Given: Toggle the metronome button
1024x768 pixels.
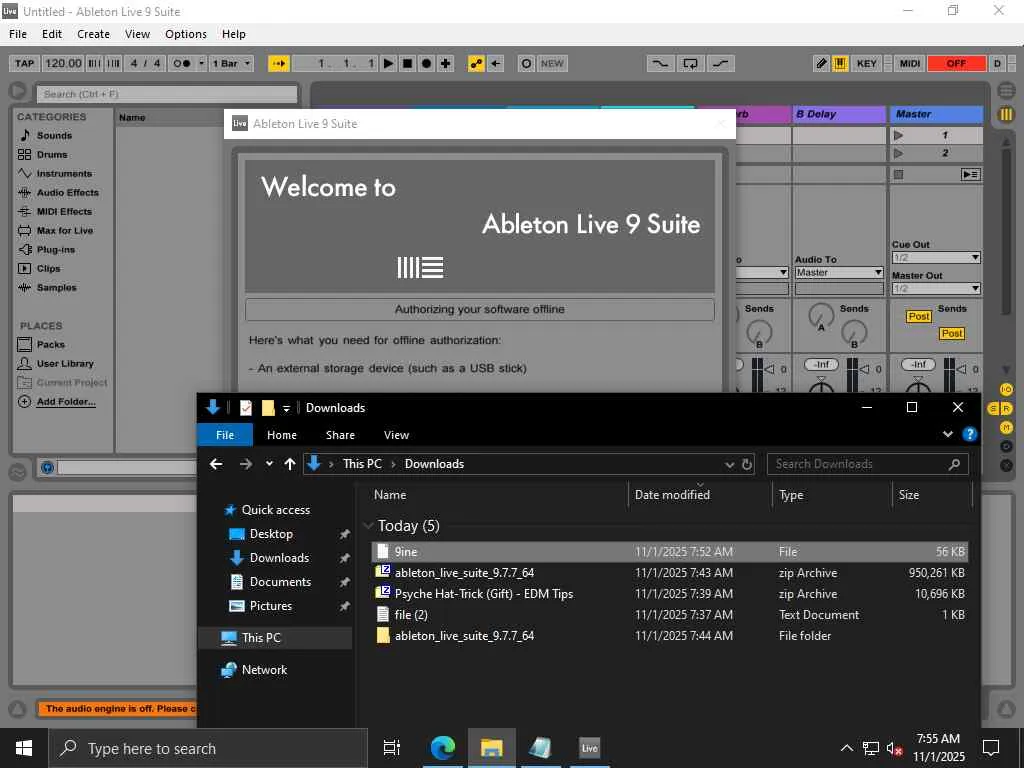Looking at the screenshot, I should 182,63.
